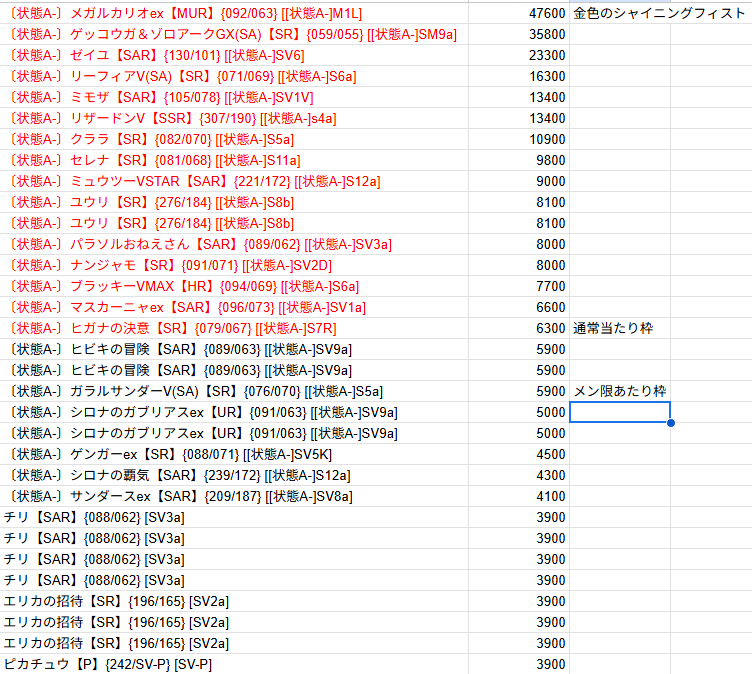This screenshot has height=674, width=752.
Task: Click the ゲッコウガ＆ゾロアークGX card cell
Action: [x=232, y=34]
